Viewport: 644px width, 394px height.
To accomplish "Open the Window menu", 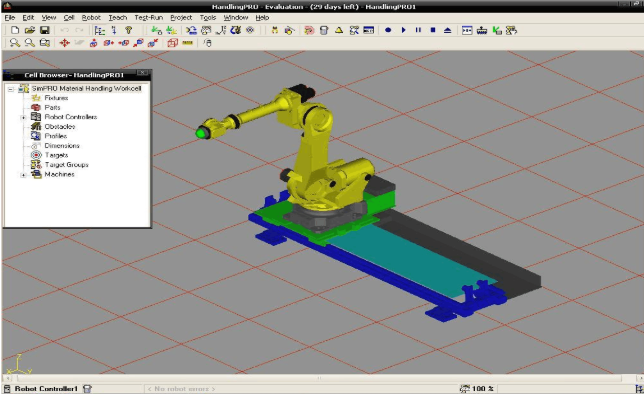I will (236, 18).
